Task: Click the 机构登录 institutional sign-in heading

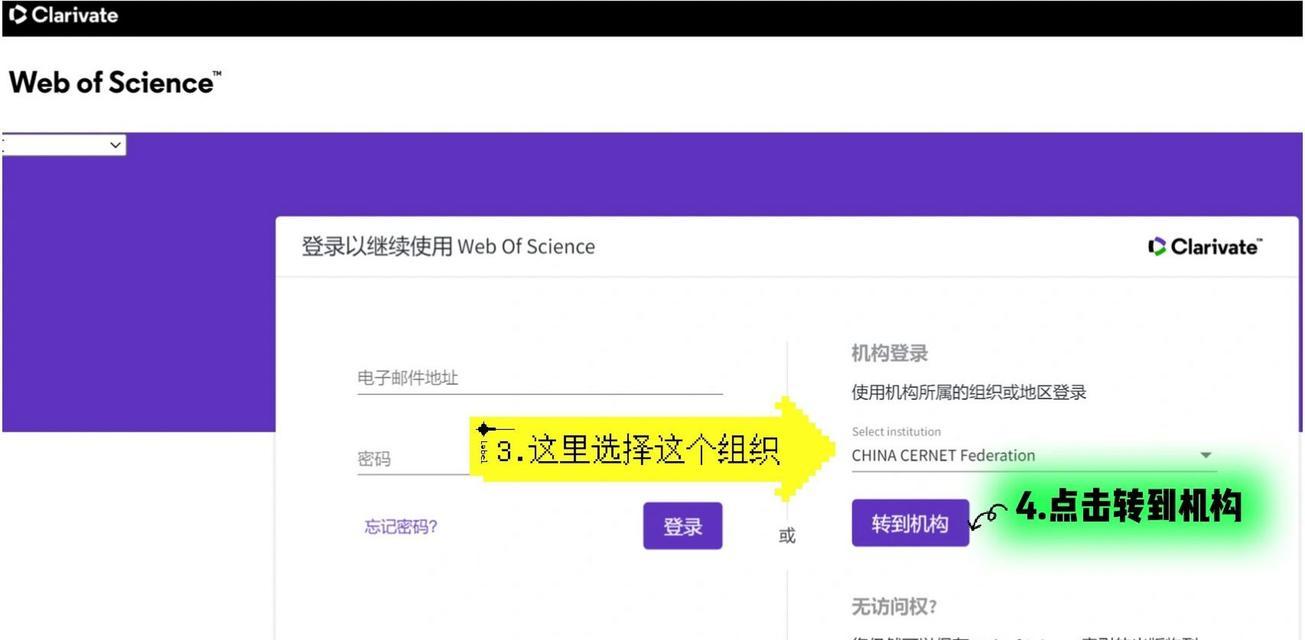Action: [889, 353]
